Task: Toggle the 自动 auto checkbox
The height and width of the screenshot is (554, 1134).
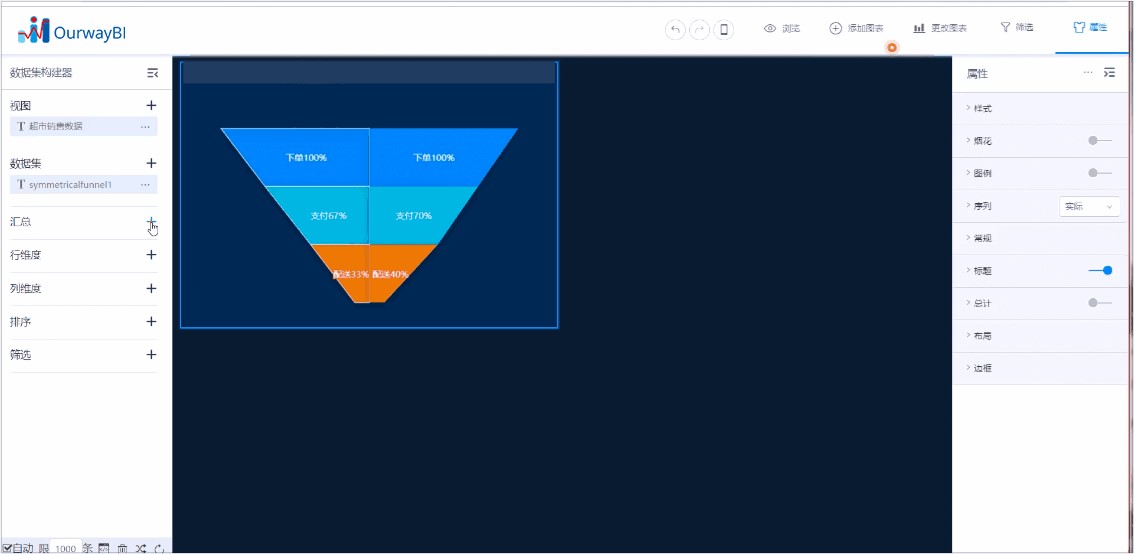Action: [7, 548]
